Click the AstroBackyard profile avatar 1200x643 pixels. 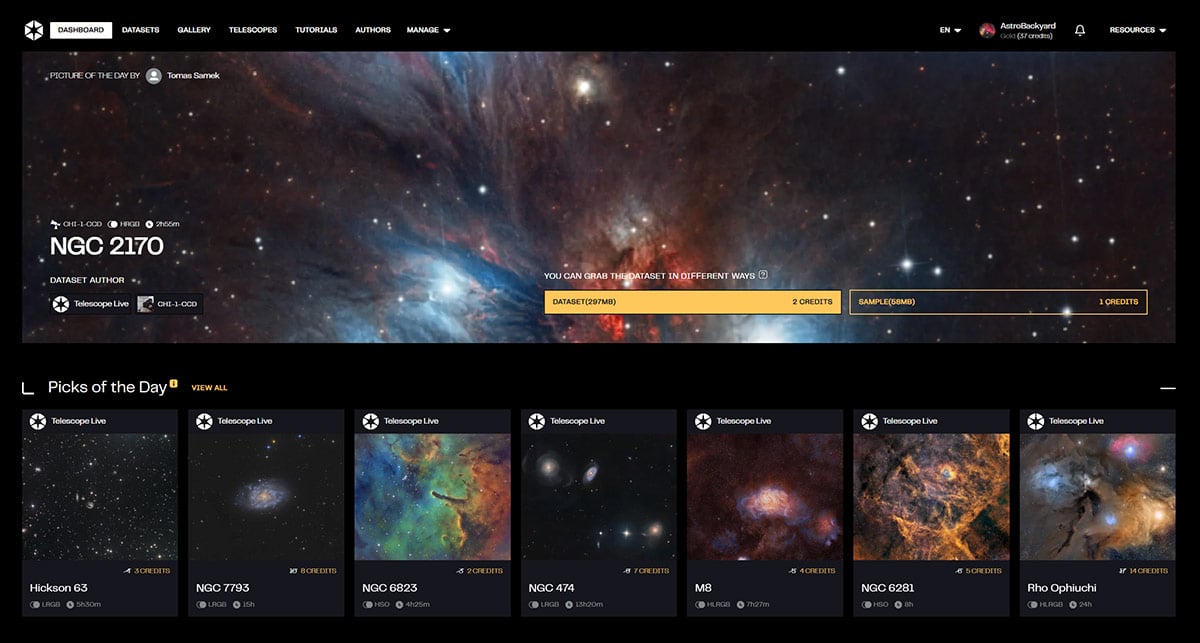pyautogui.click(x=988, y=30)
